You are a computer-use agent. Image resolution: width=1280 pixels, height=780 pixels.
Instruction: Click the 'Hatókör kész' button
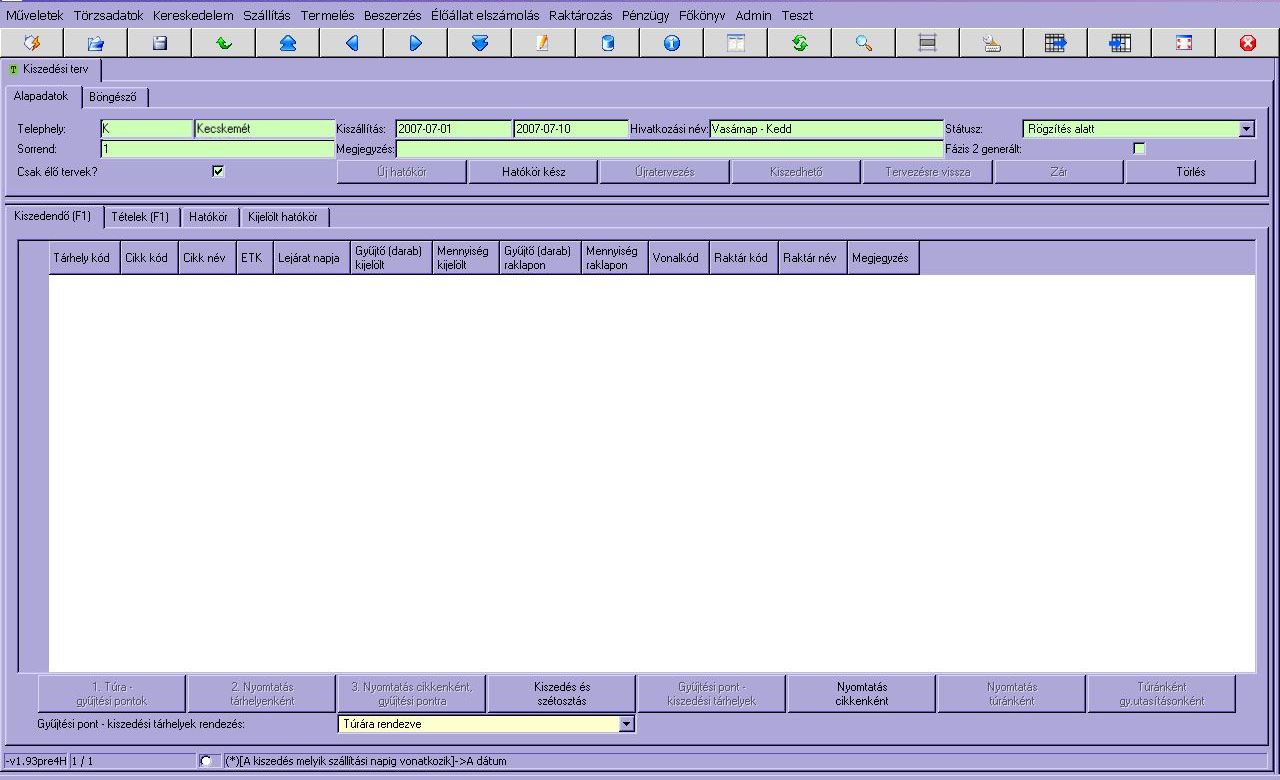(533, 172)
